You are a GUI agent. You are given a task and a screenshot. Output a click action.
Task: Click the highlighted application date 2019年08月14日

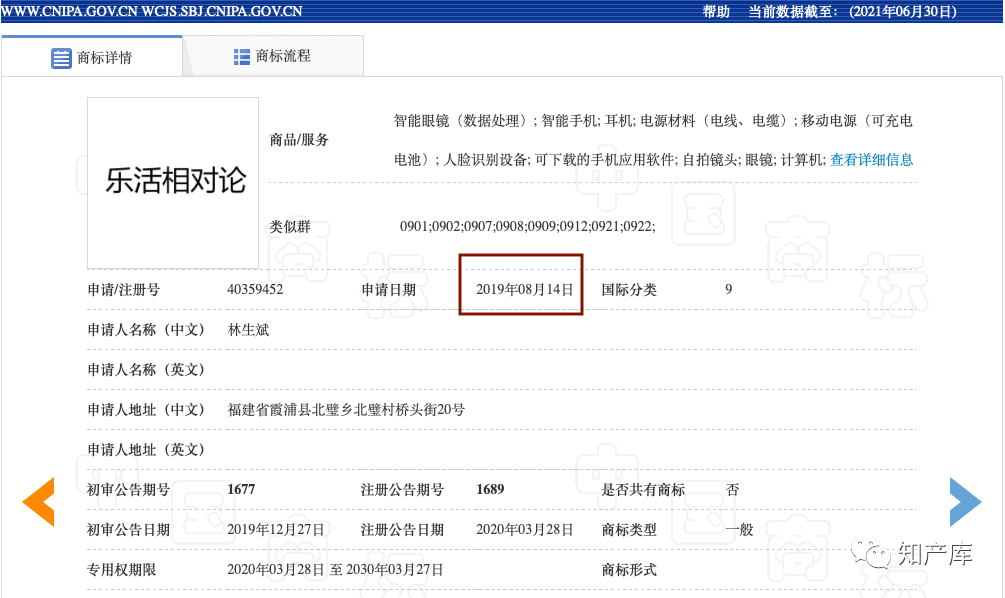pos(524,290)
